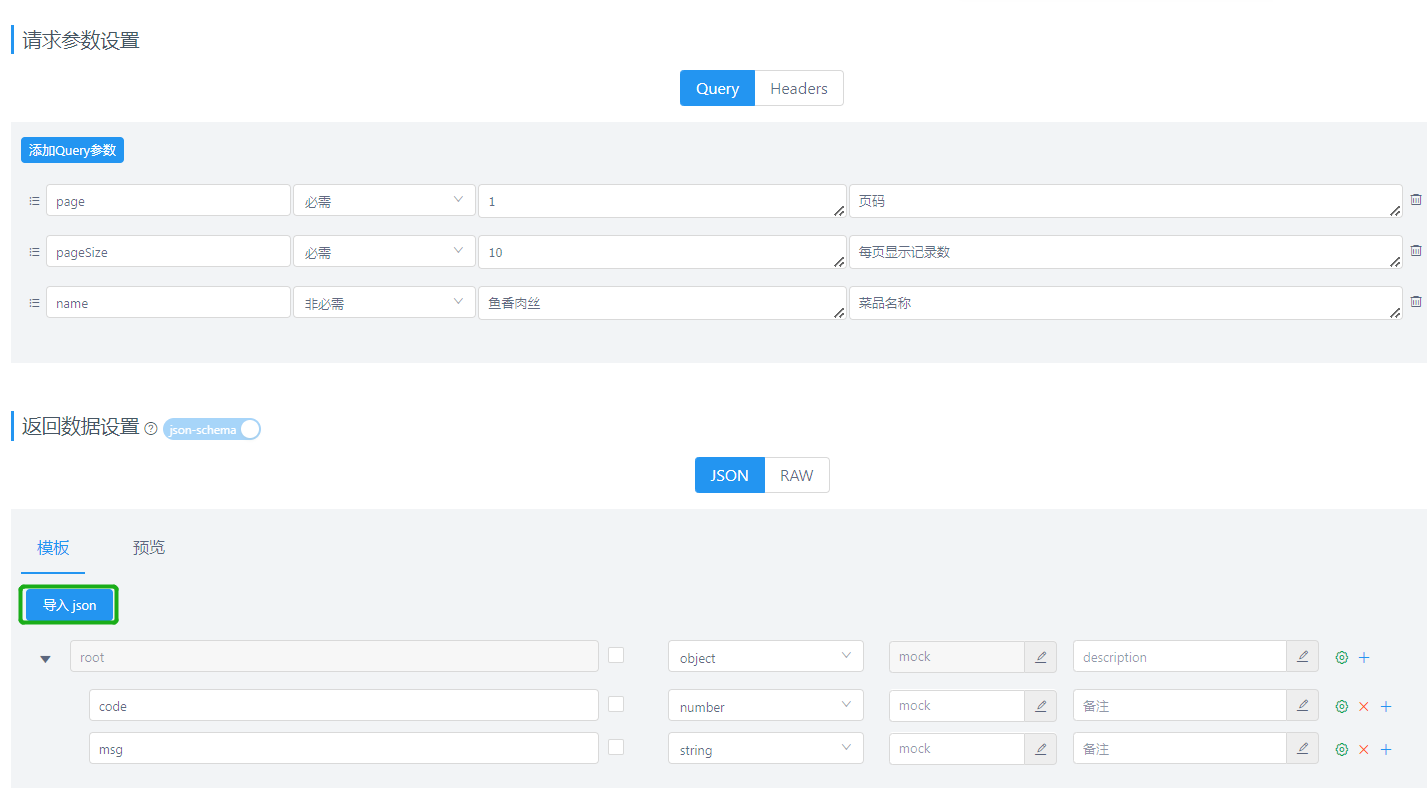Image resolution: width=1427 pixels, height=788 pixels.
Task: Click the code field name input
Action: pos(344,705)
